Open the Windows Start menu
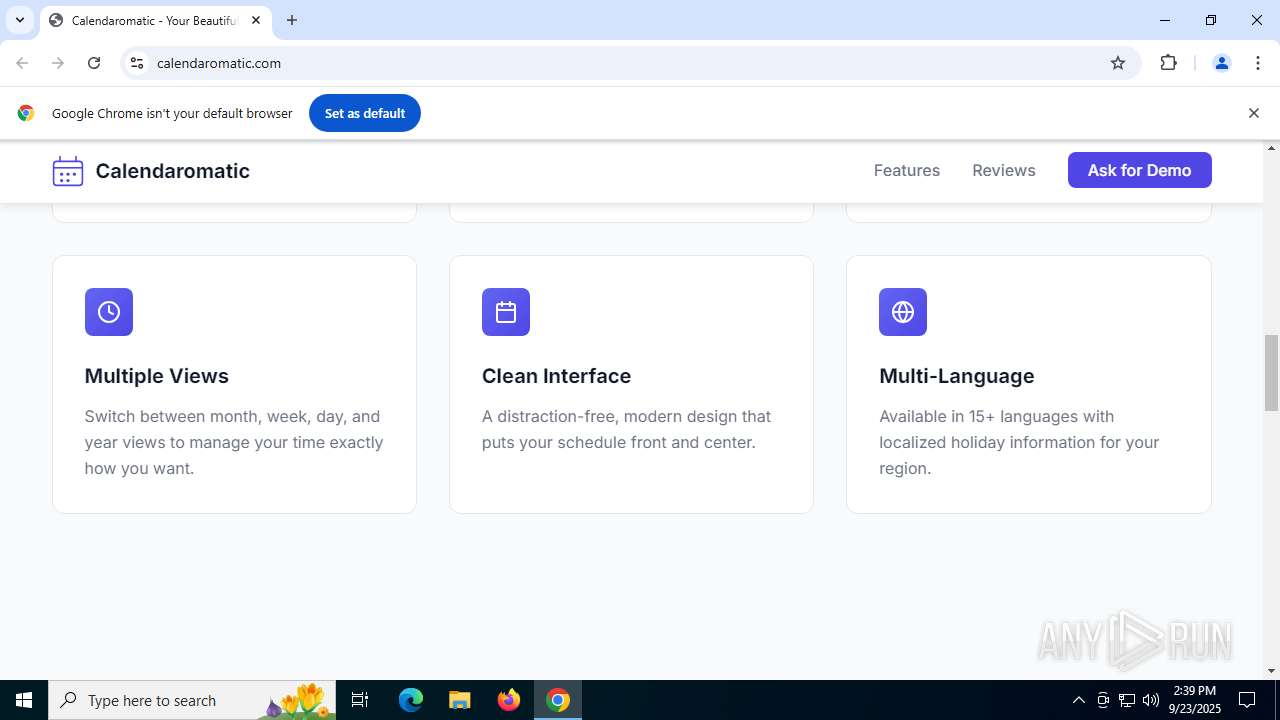 coord(24,700)
